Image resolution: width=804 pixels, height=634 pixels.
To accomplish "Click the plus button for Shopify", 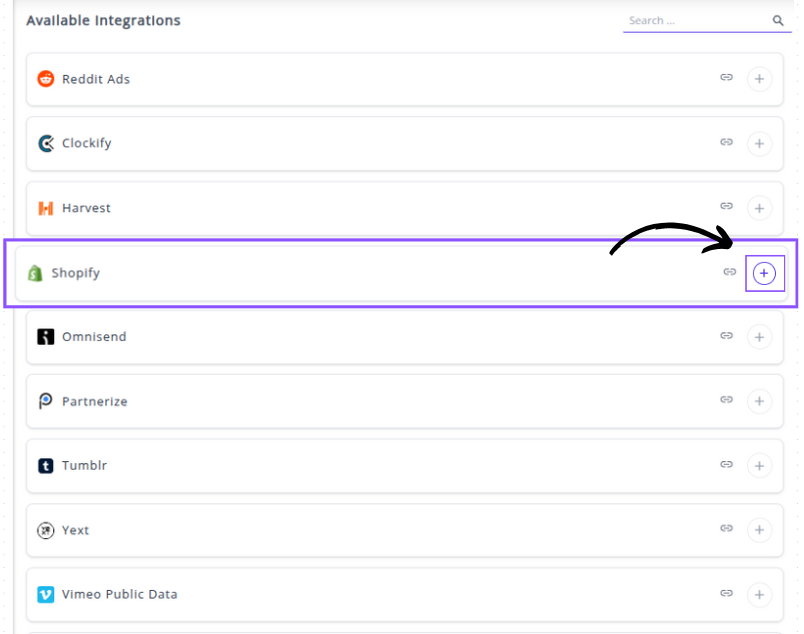I will [765, 273].
